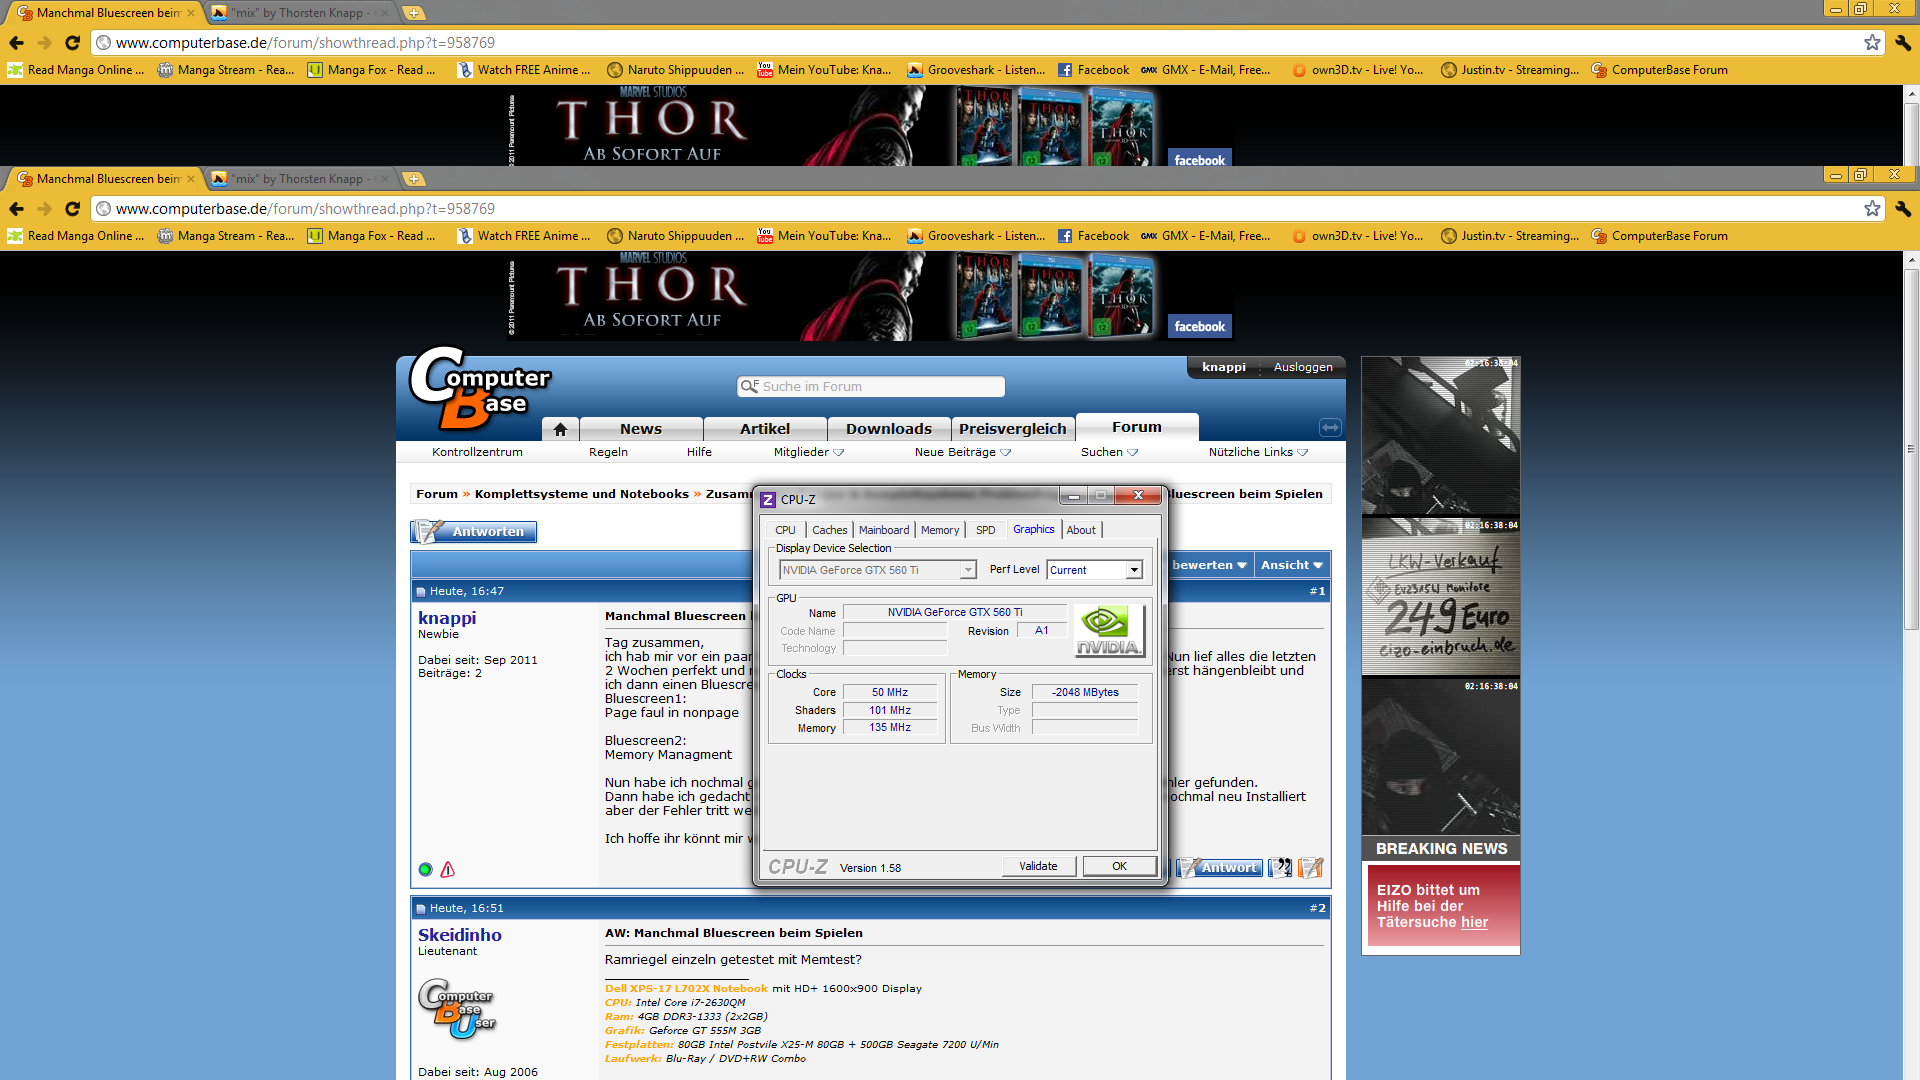
Task: Click the ComputerBase home icon in navigation
Action: click(x=560, y=429)
